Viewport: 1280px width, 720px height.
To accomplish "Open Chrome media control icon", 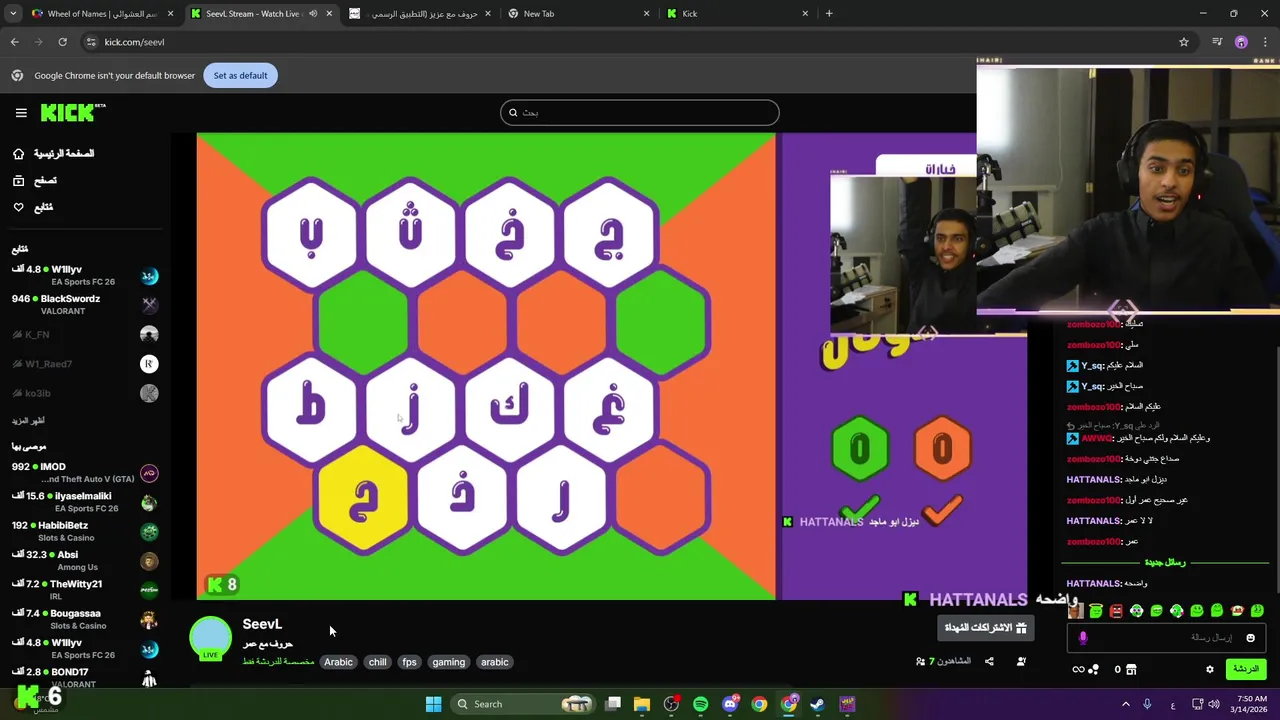I will tap(1217, 42).
